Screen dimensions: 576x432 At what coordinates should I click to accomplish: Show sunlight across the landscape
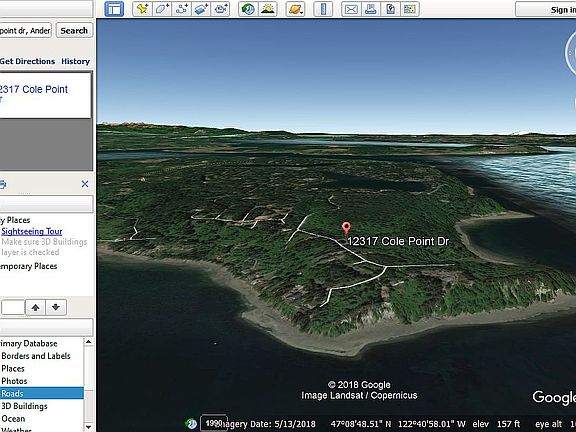click(x=267, y=9)
